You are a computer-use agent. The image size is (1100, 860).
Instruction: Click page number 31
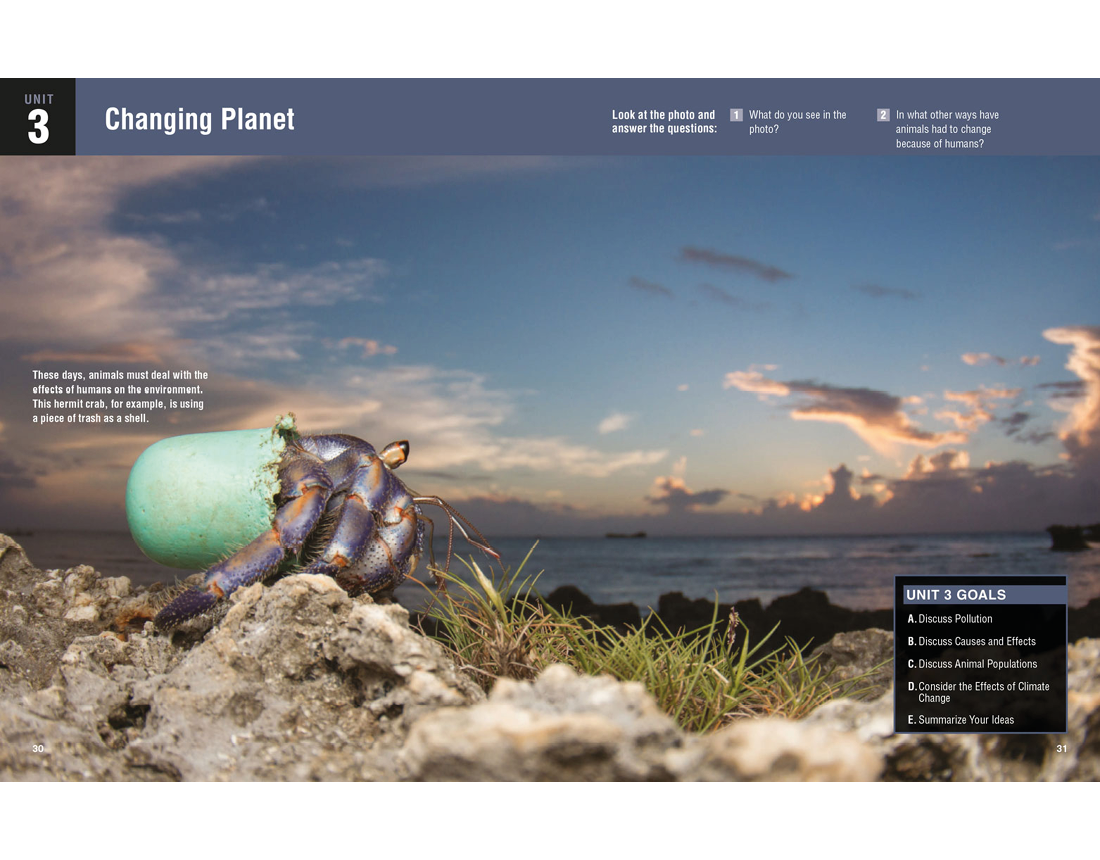tap(1062, 748)
